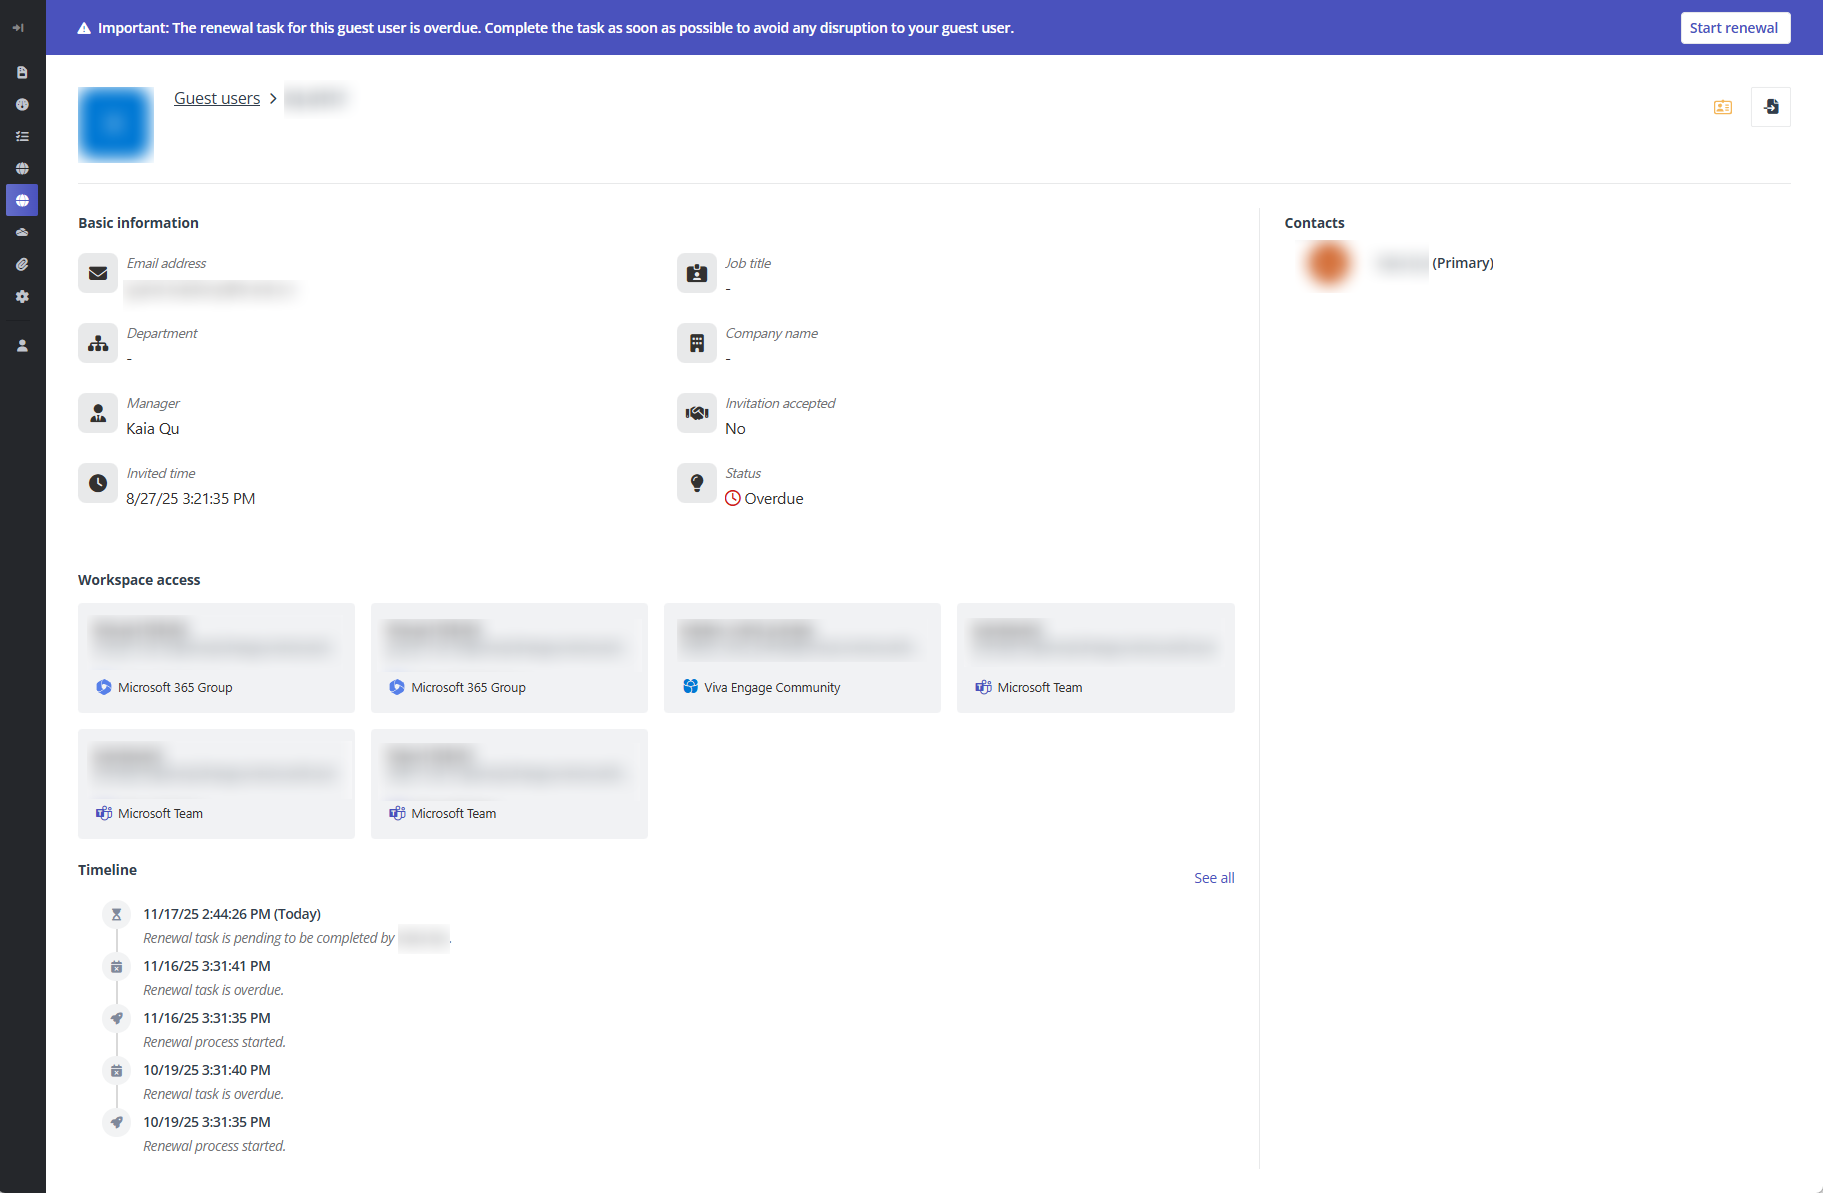Open the tasks list icon in sidebar
Image resolution: width=1823 pixels, height=1193 pixels.
(22, 136)
